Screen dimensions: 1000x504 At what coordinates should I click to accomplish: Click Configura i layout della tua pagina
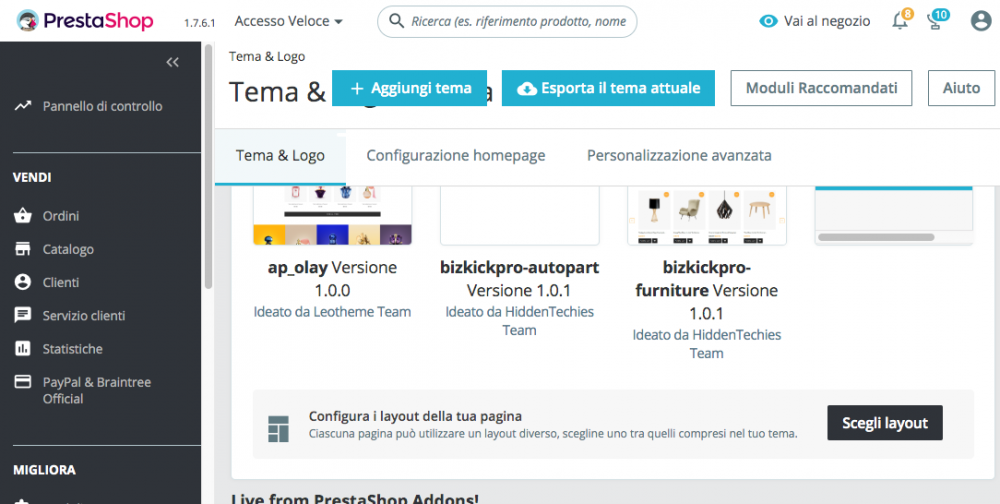pos(416,416)
